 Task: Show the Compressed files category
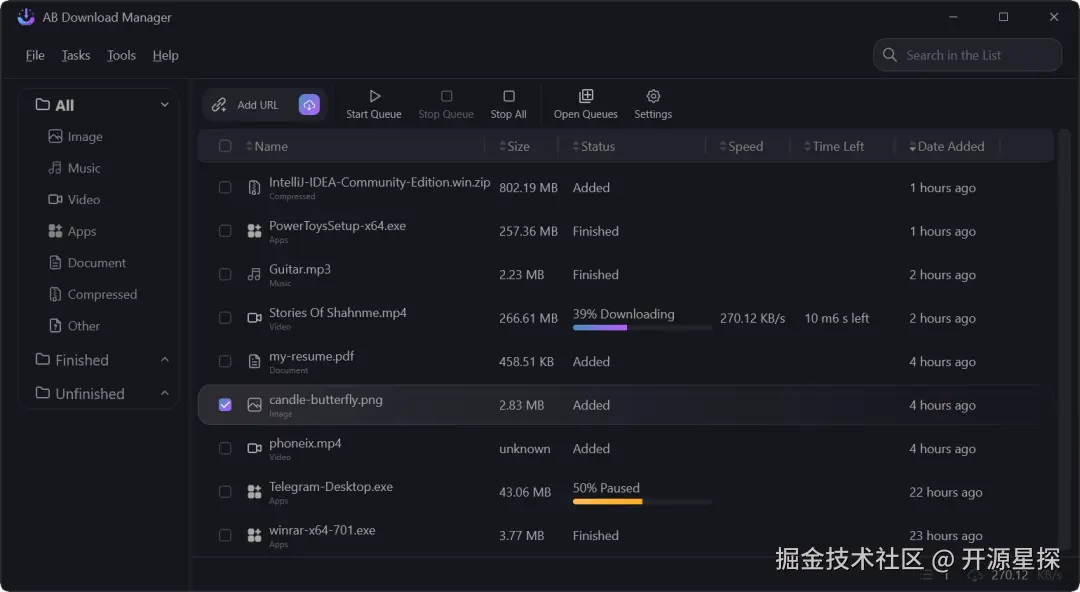click(101, 294)
